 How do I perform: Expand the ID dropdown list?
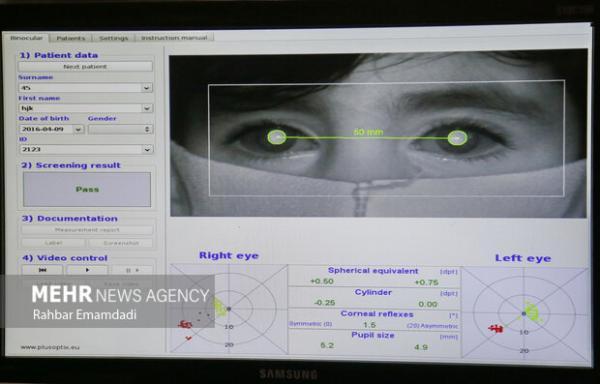pyautogui.click(x=147, y=150)
